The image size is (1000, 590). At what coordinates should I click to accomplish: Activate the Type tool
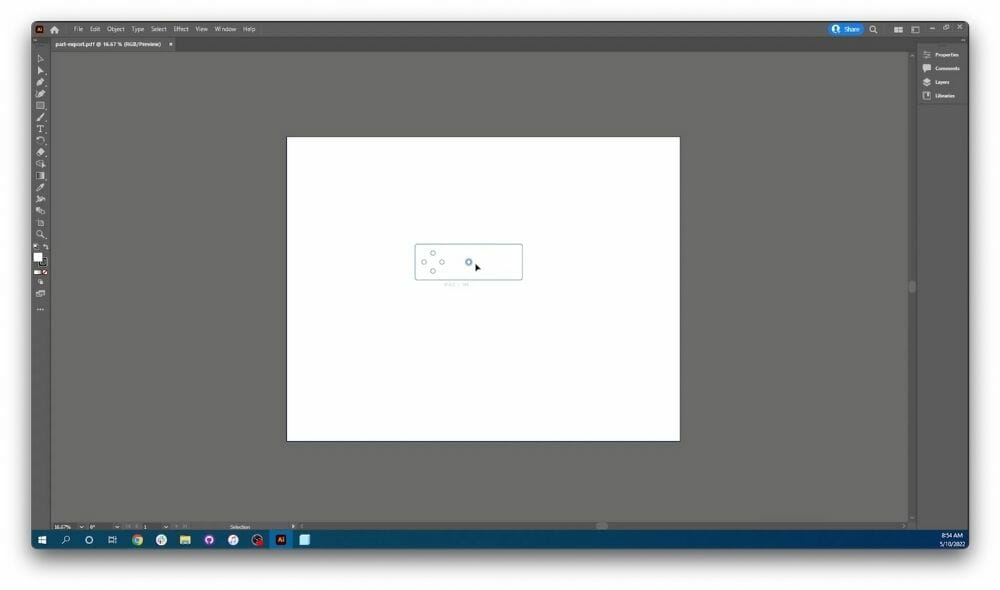(40, 128)
